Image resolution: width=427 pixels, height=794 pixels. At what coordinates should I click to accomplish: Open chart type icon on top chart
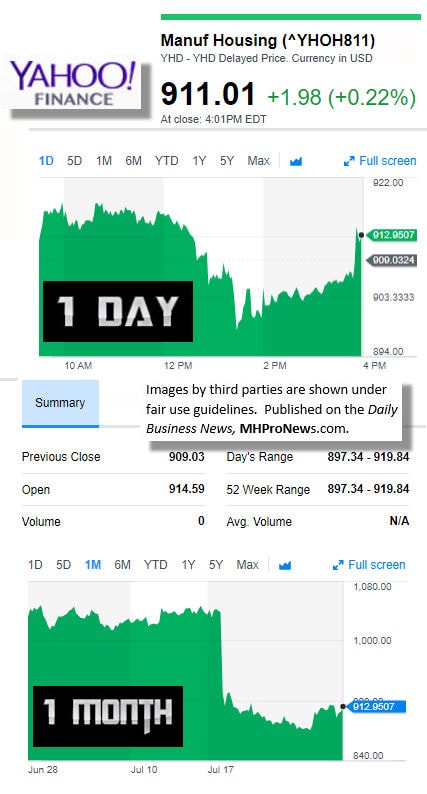coord(296,162)
